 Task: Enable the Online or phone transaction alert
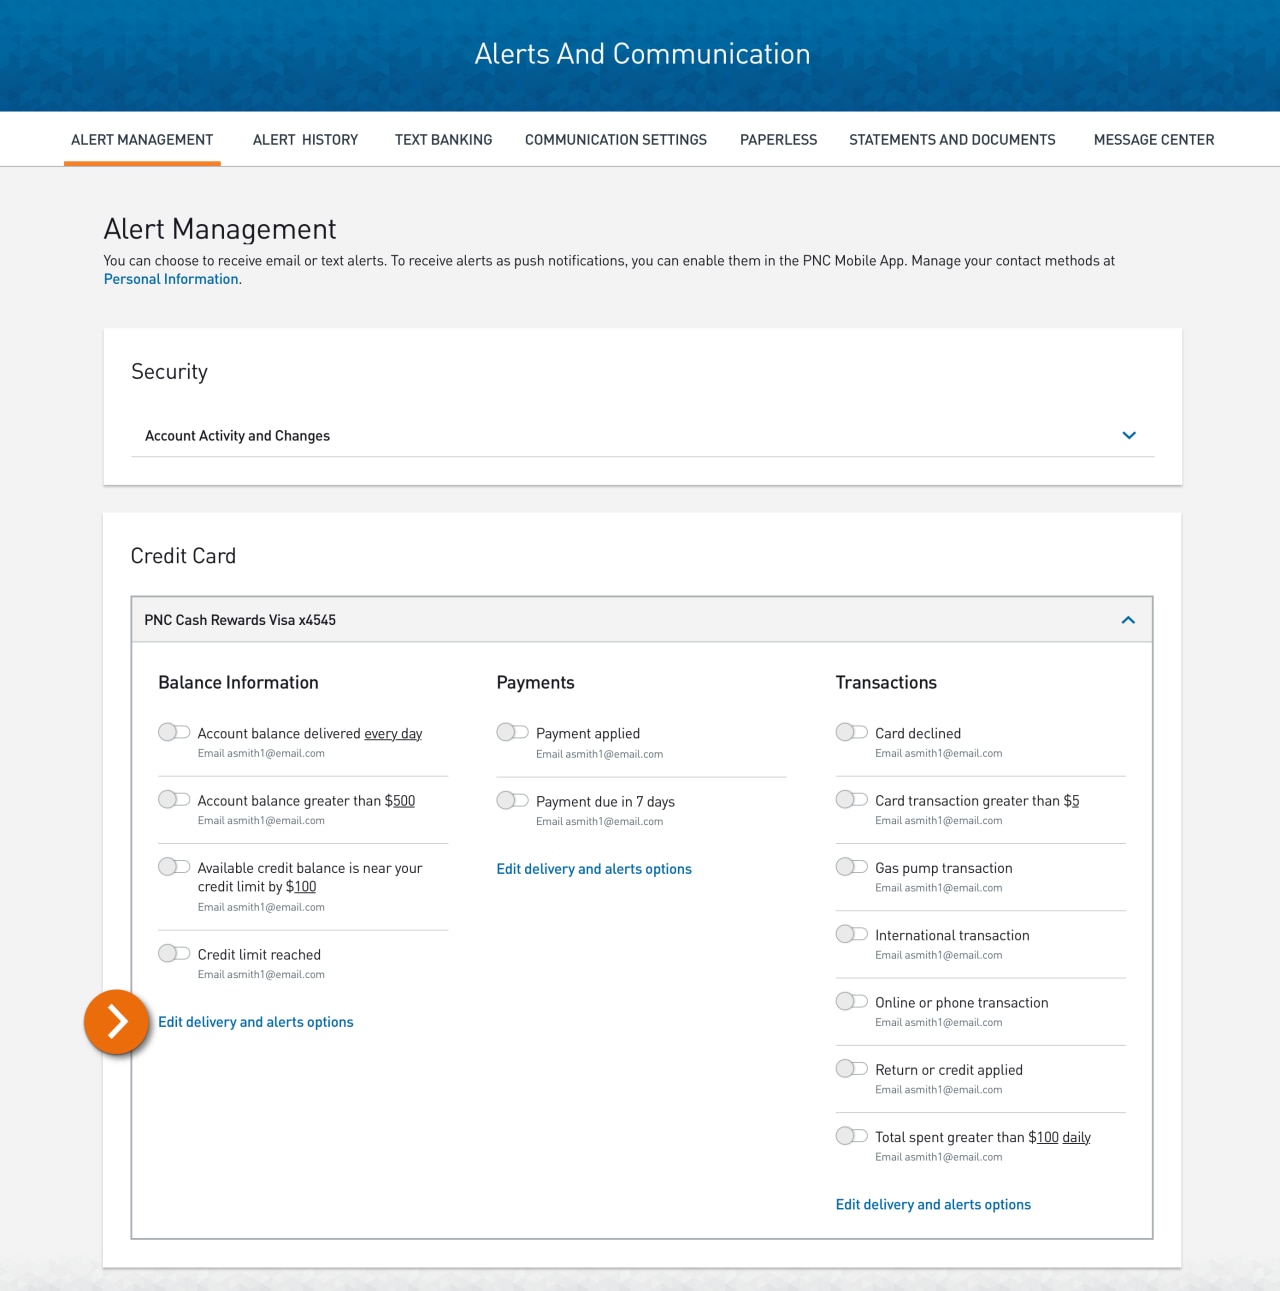851,1000
